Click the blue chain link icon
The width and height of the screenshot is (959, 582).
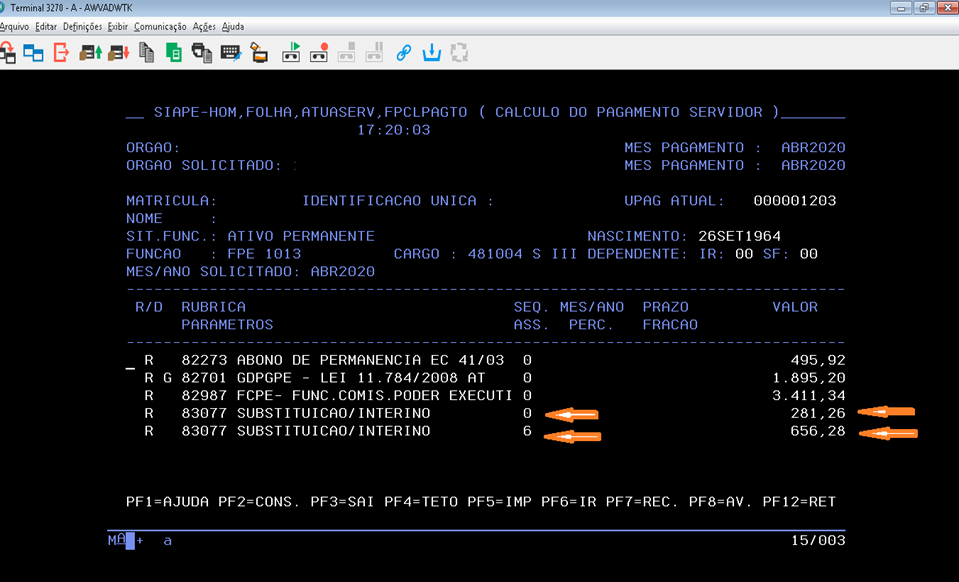coord(404,52)
